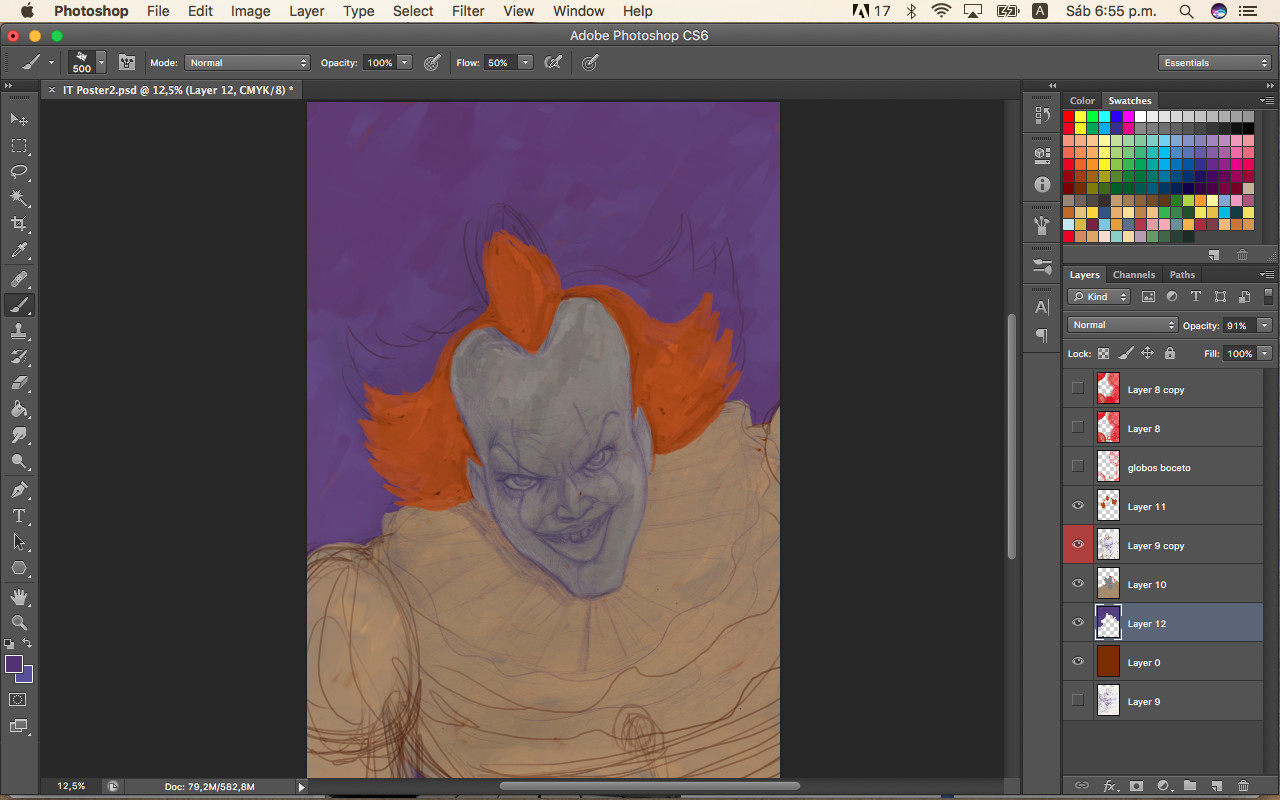Switch to the Channels tab

coord(1134,275)
